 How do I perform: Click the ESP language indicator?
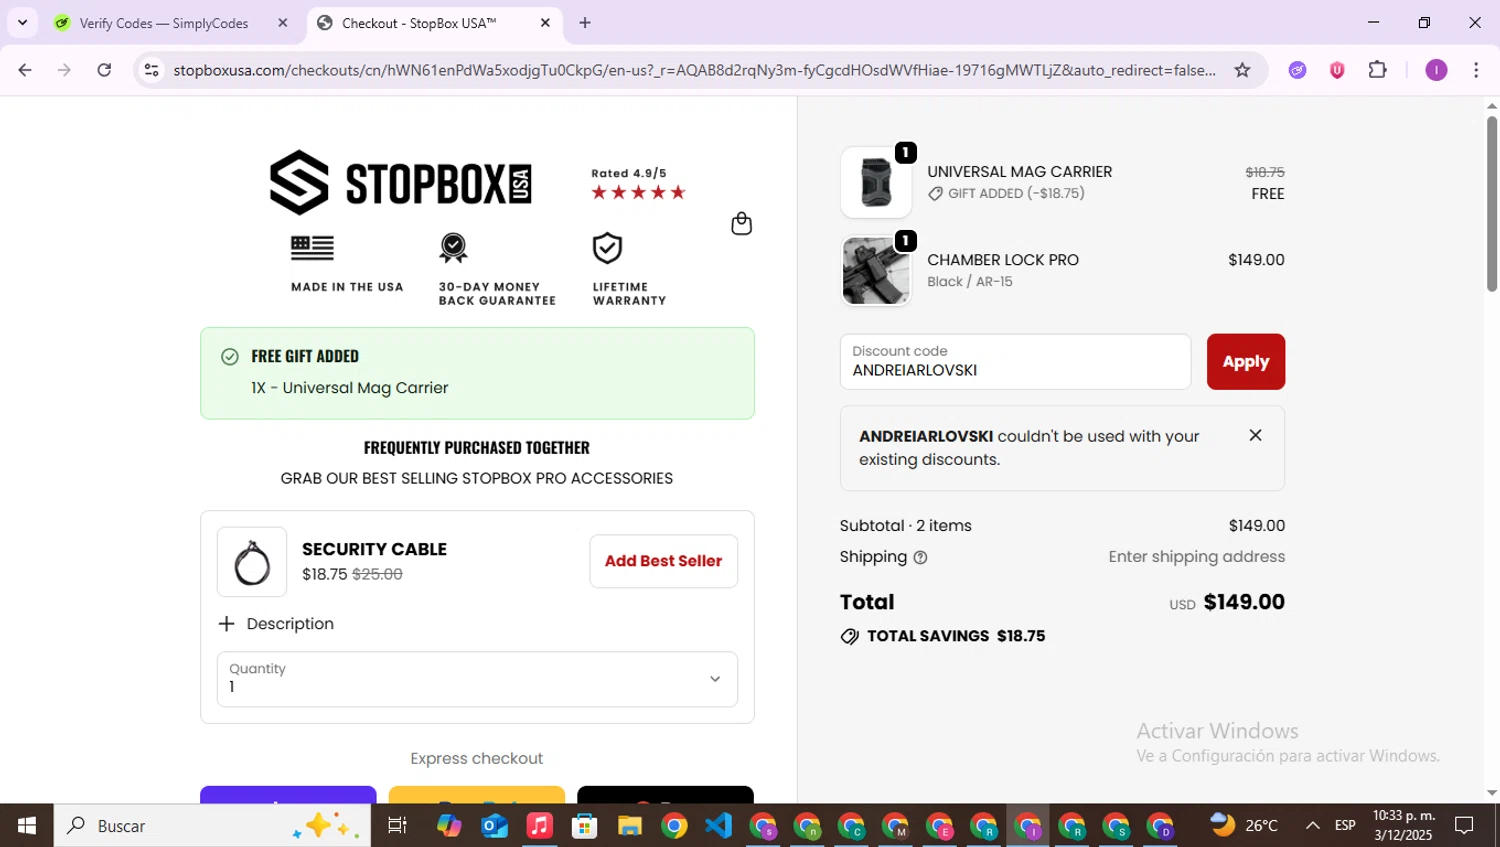coord(1345,826)
